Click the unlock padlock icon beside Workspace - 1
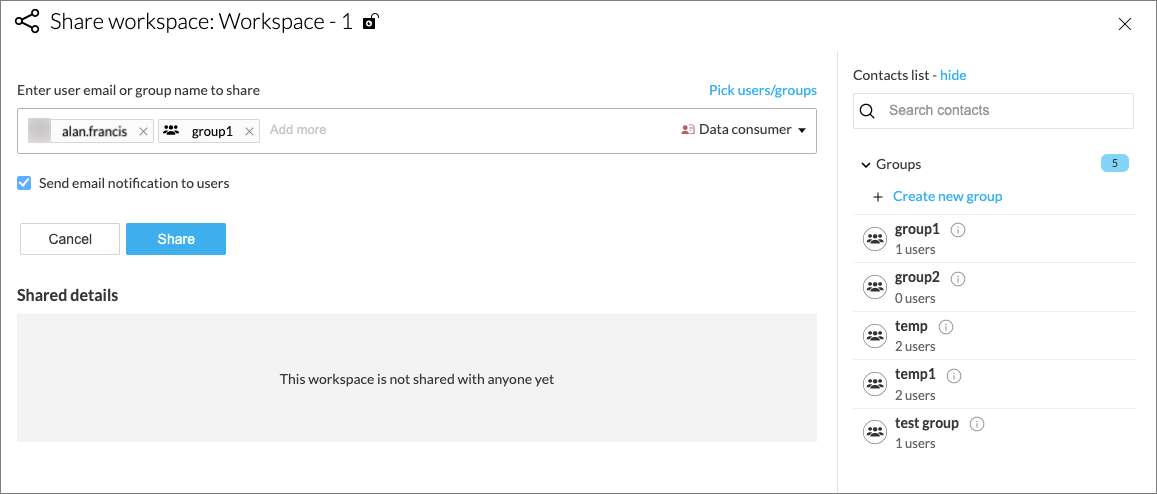Viewport: 1157px width, 494px height. tap(370, 22)
